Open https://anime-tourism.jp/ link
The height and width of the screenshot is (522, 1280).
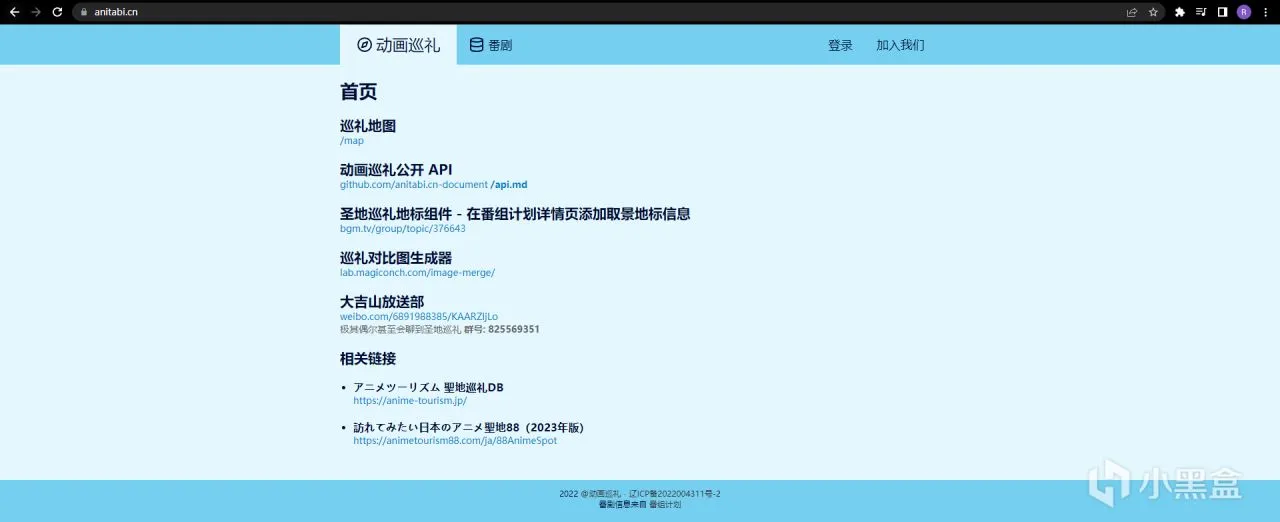410,401
